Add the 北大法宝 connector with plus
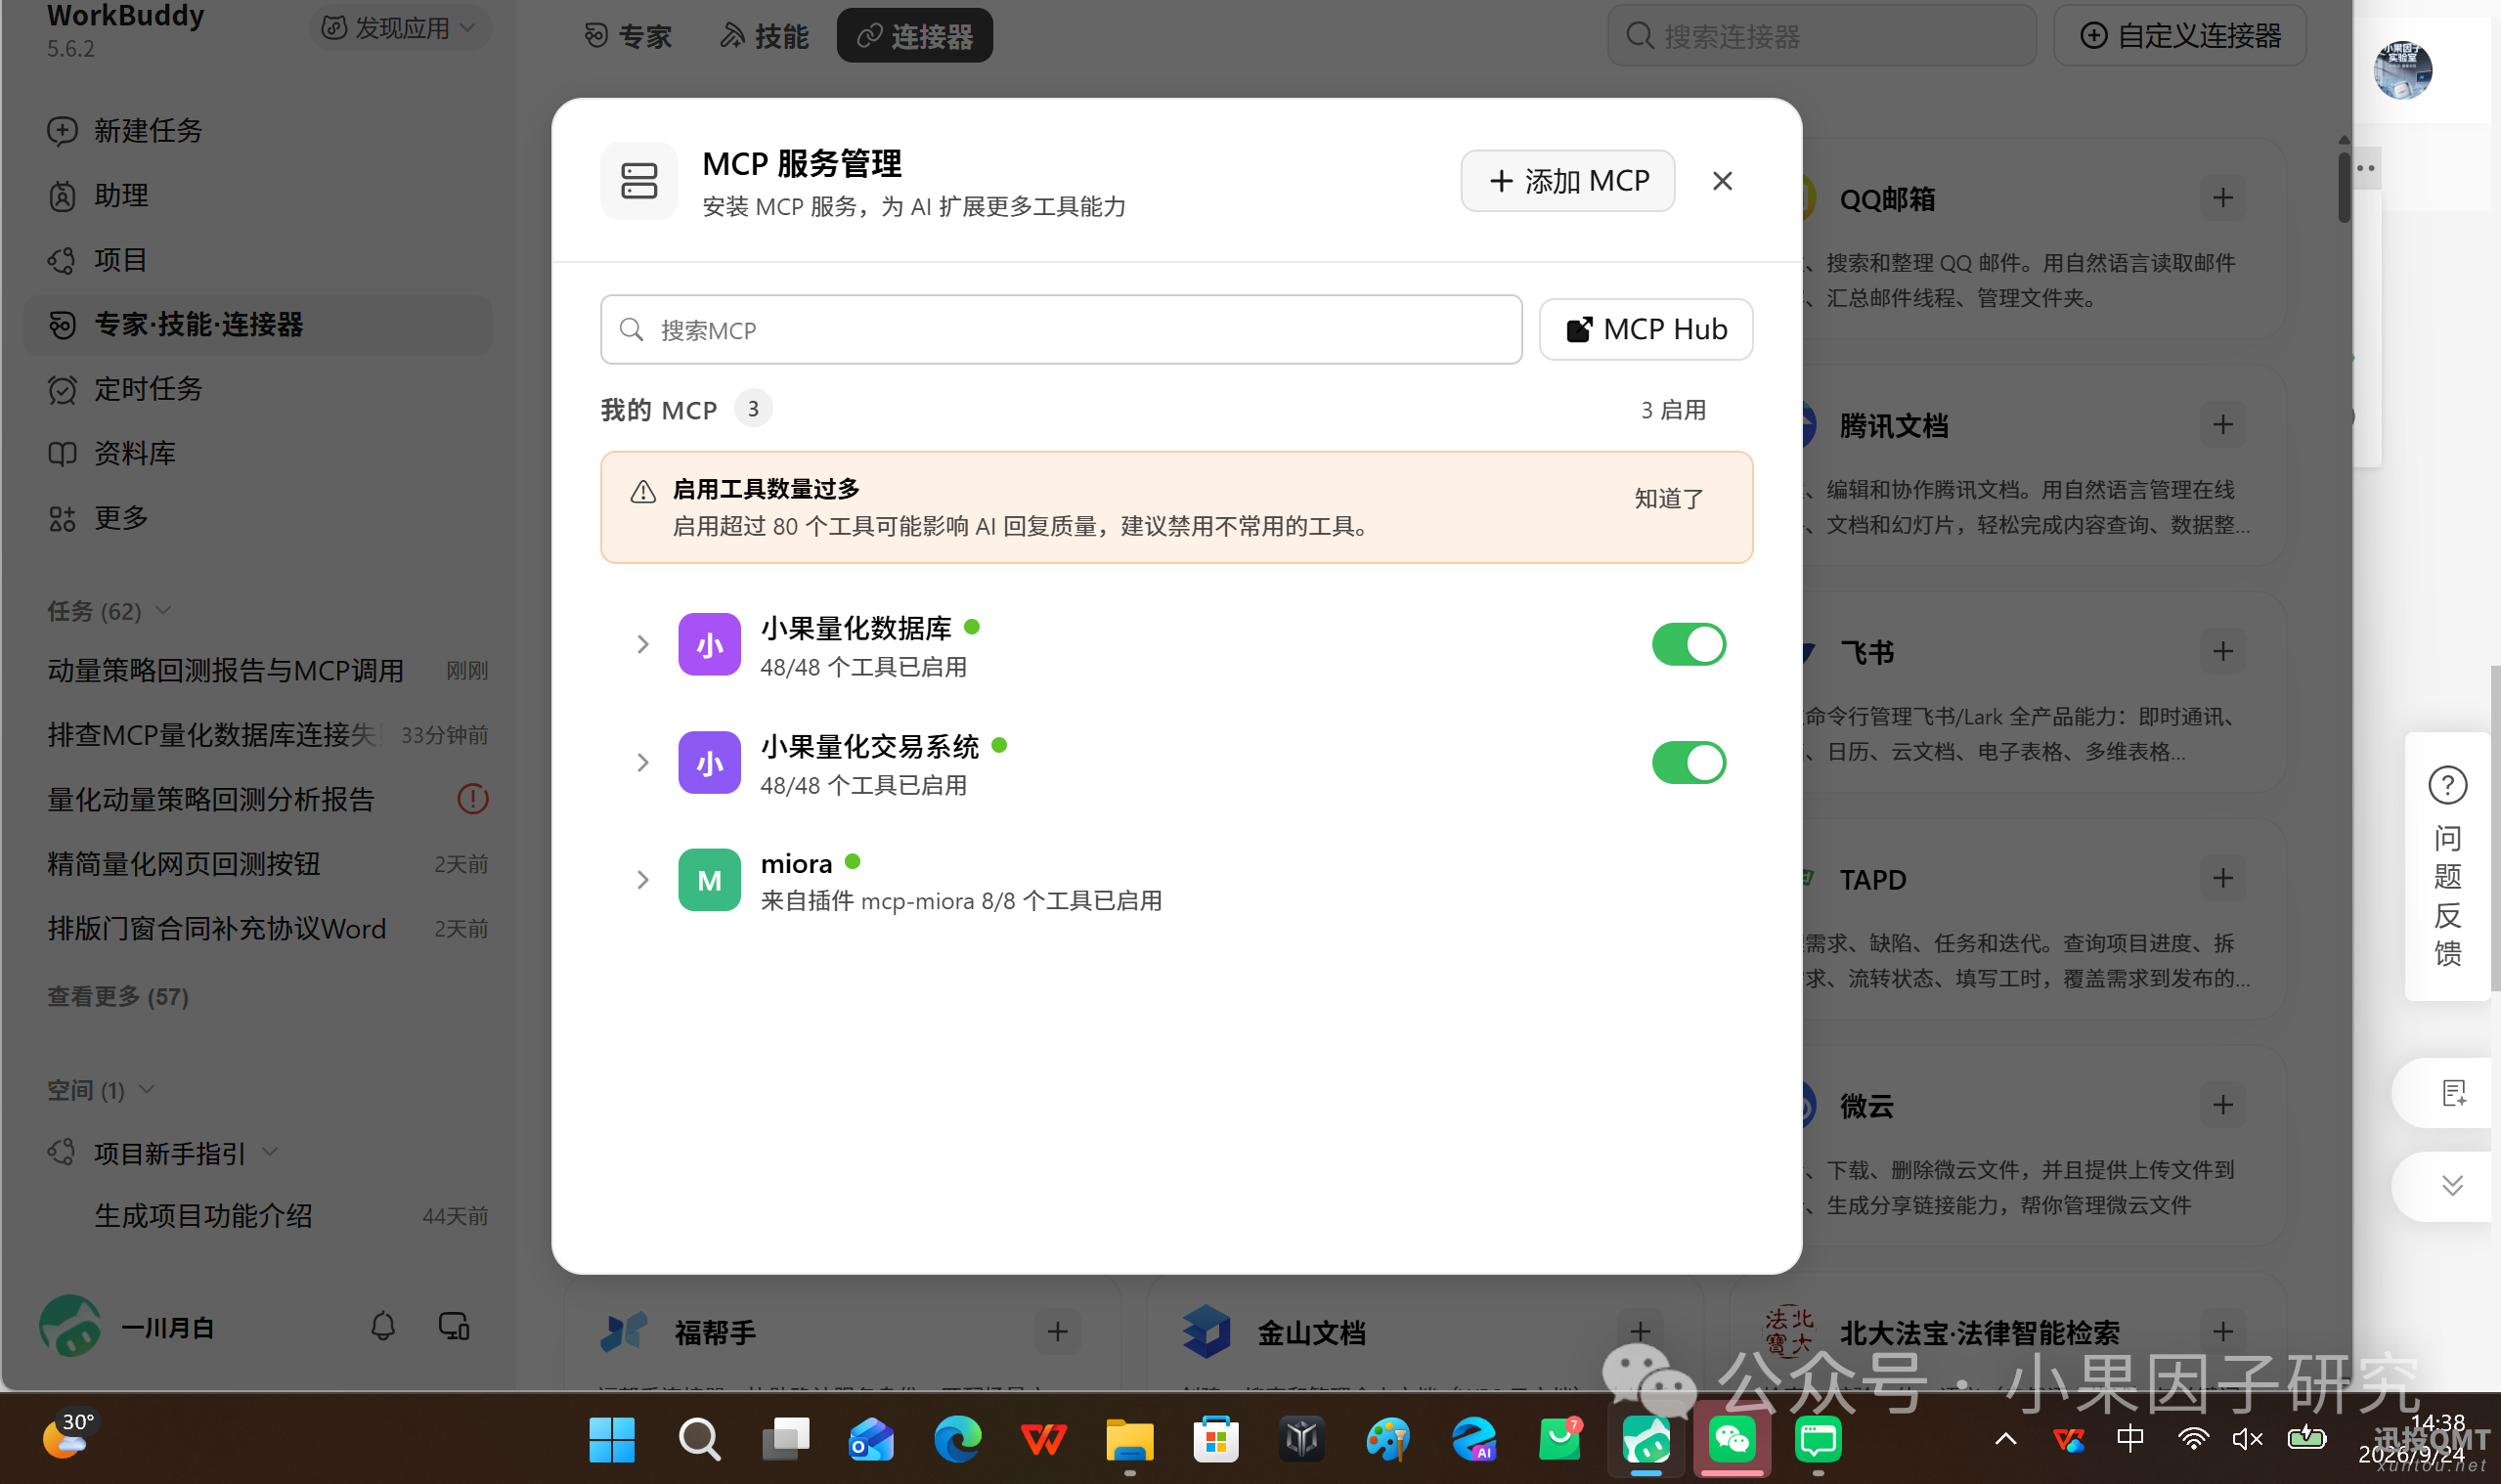The height and width of the screenshot is (1484, 2501). [x=2222, y=1332]
